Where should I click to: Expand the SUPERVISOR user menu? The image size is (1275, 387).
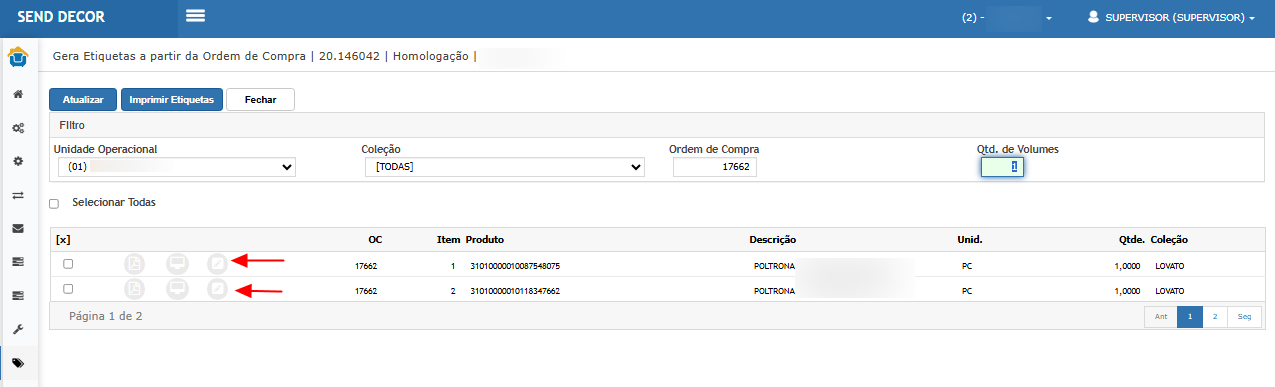pyautogui.click(x=1171, y=17)
